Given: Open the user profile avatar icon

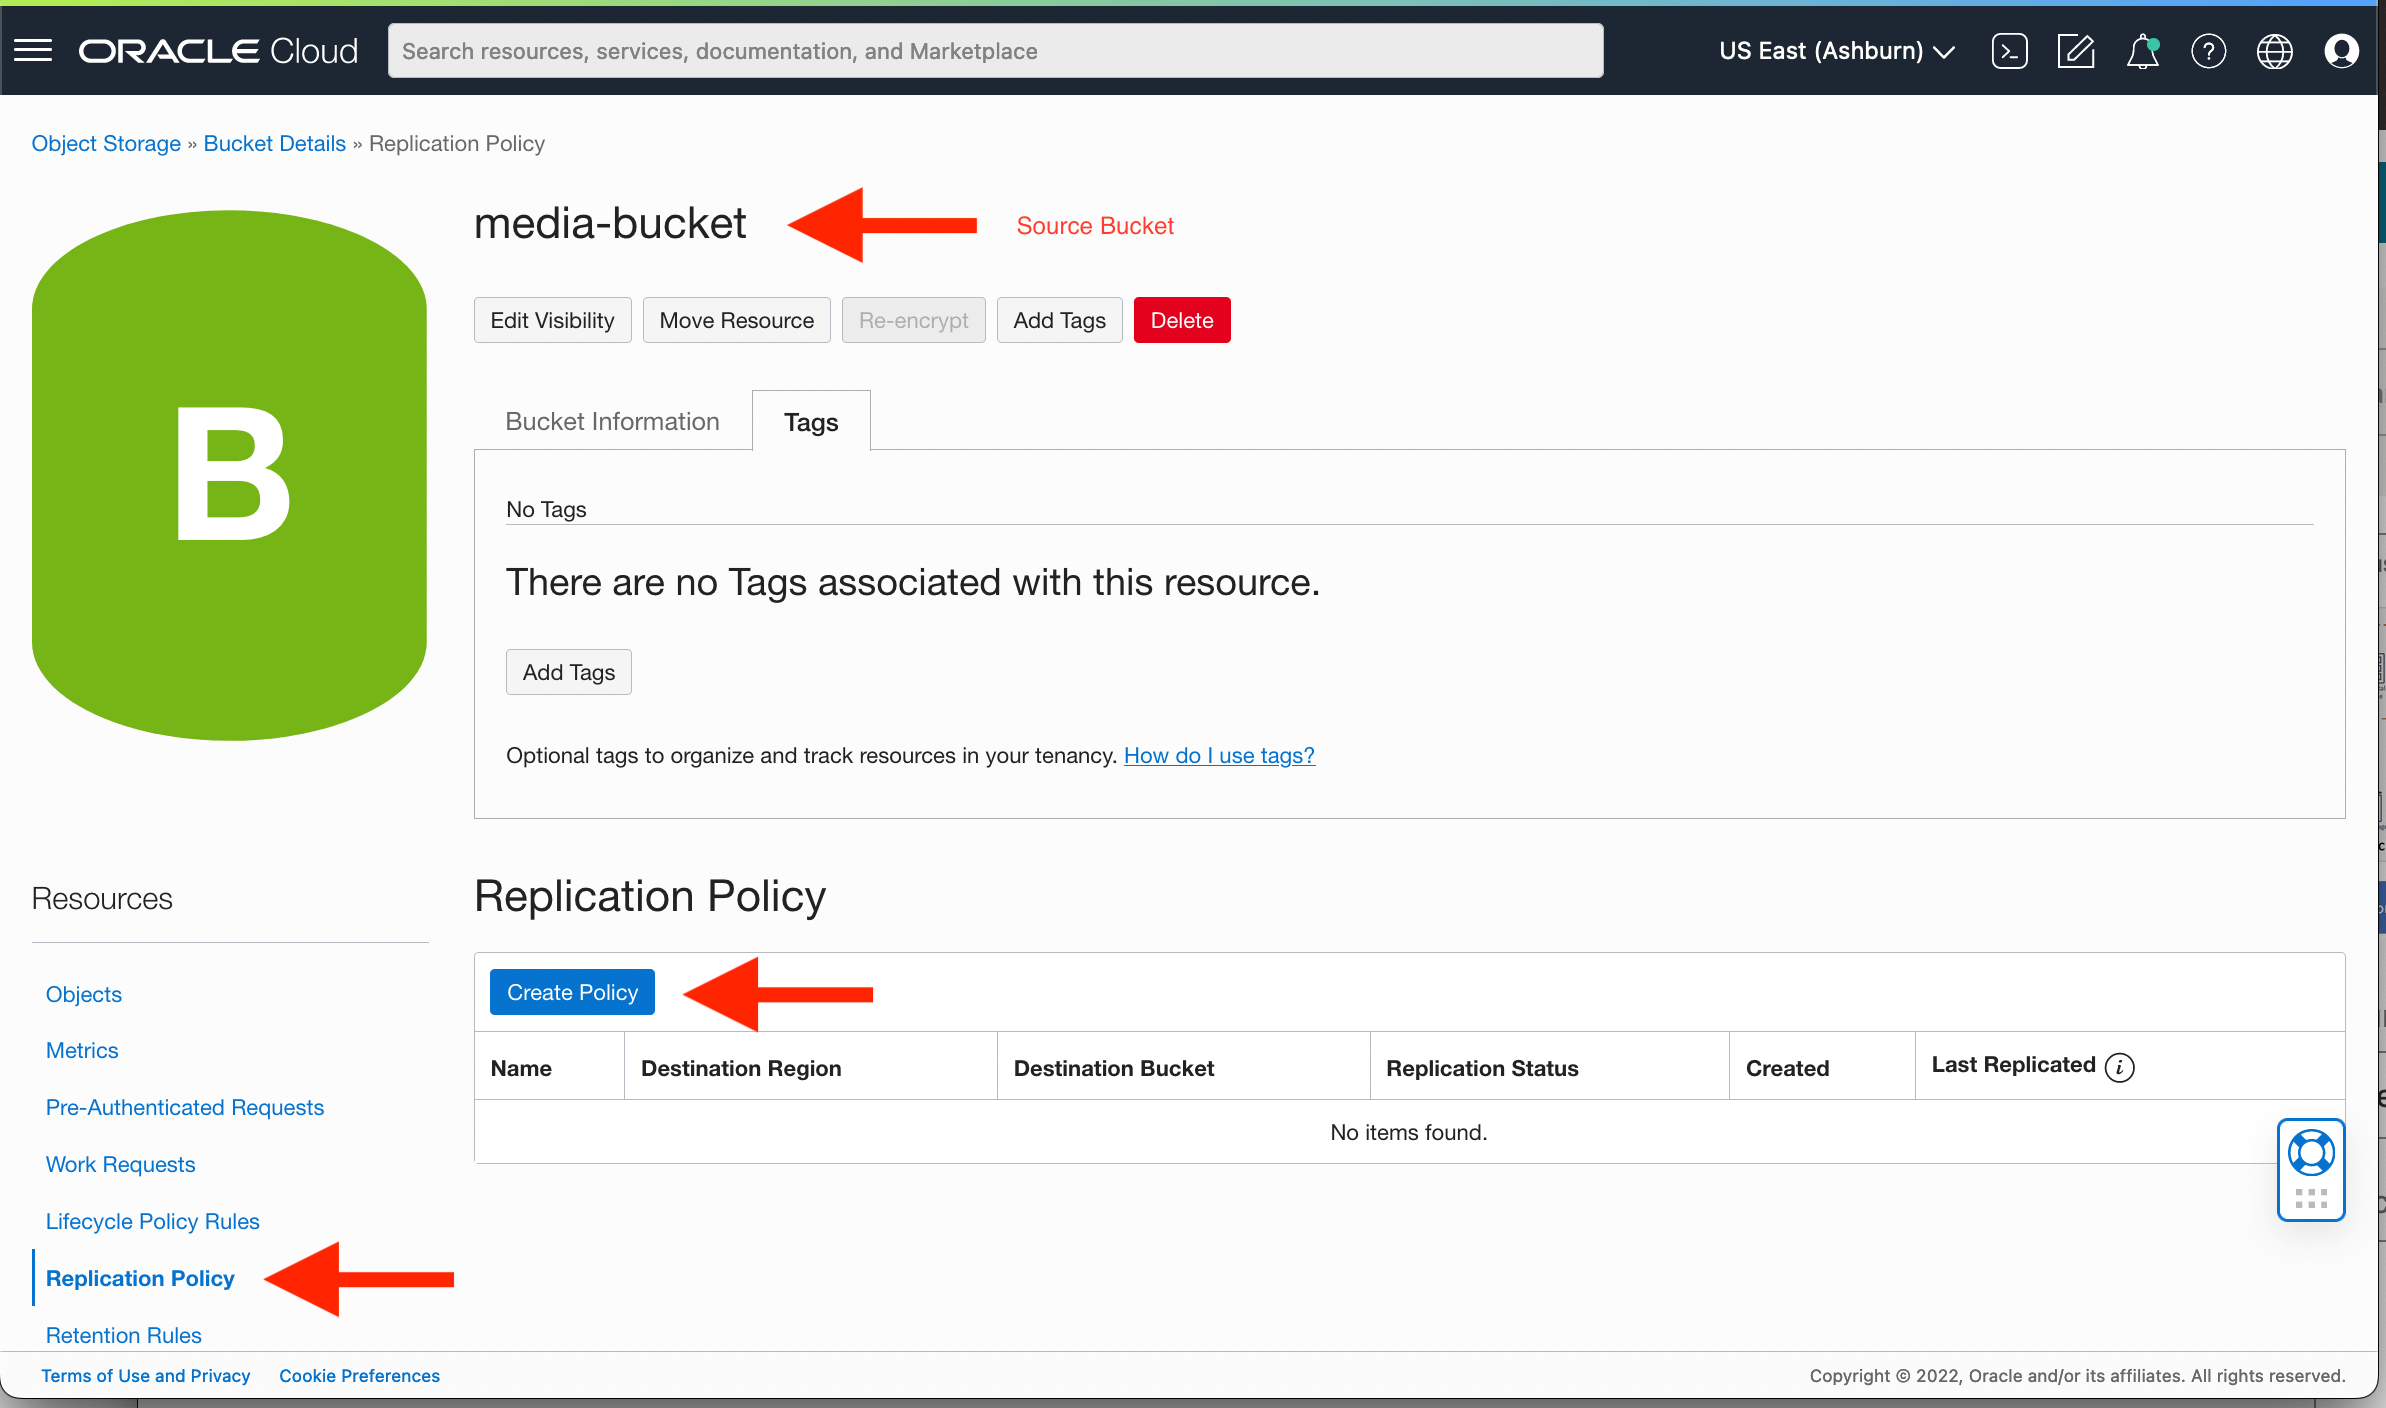Looking at the screenshot, I should 2342,50.
